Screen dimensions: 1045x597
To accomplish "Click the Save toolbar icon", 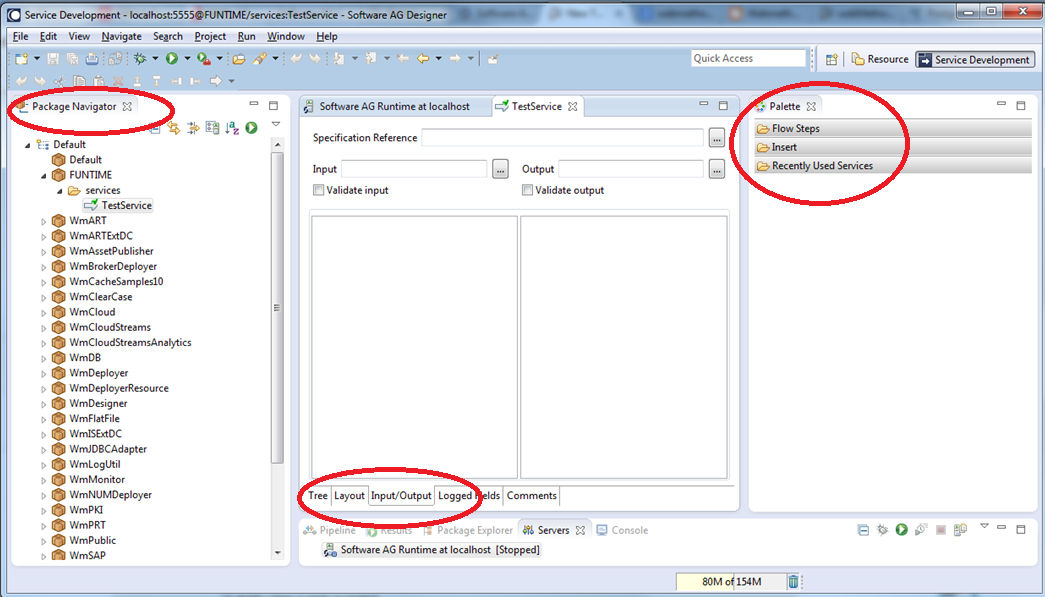I will [53, 59].
